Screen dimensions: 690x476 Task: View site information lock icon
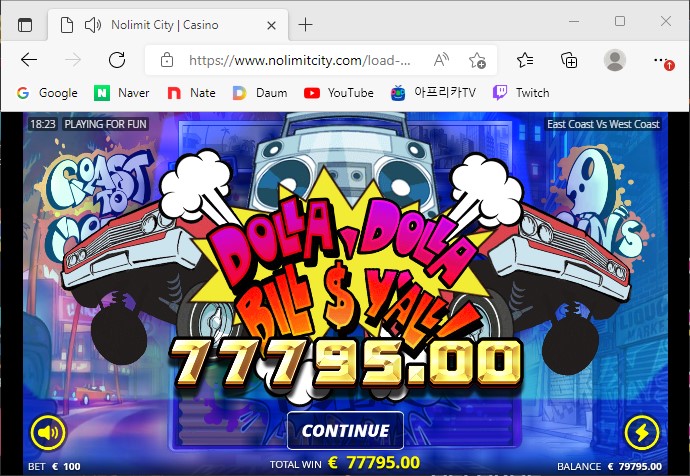167,60
